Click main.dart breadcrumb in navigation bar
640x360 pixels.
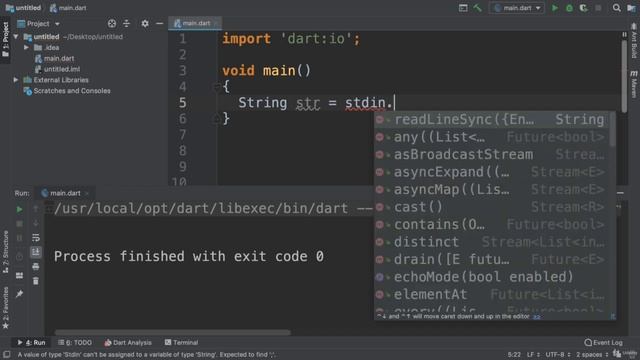pyautogui.click(x=68, y=8)
